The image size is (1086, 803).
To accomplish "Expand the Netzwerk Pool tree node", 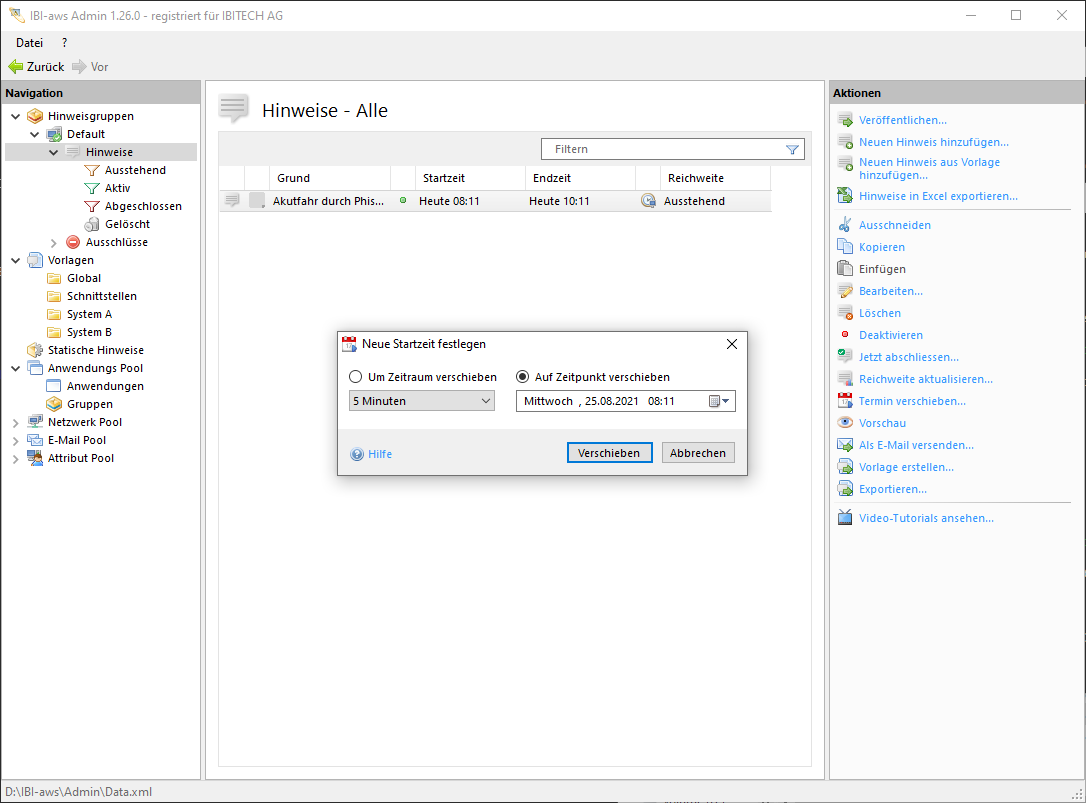I will tap(16, 422).
